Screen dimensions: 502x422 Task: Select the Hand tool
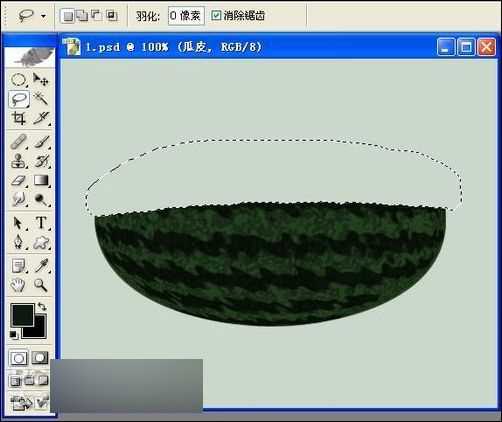(18, 285)
